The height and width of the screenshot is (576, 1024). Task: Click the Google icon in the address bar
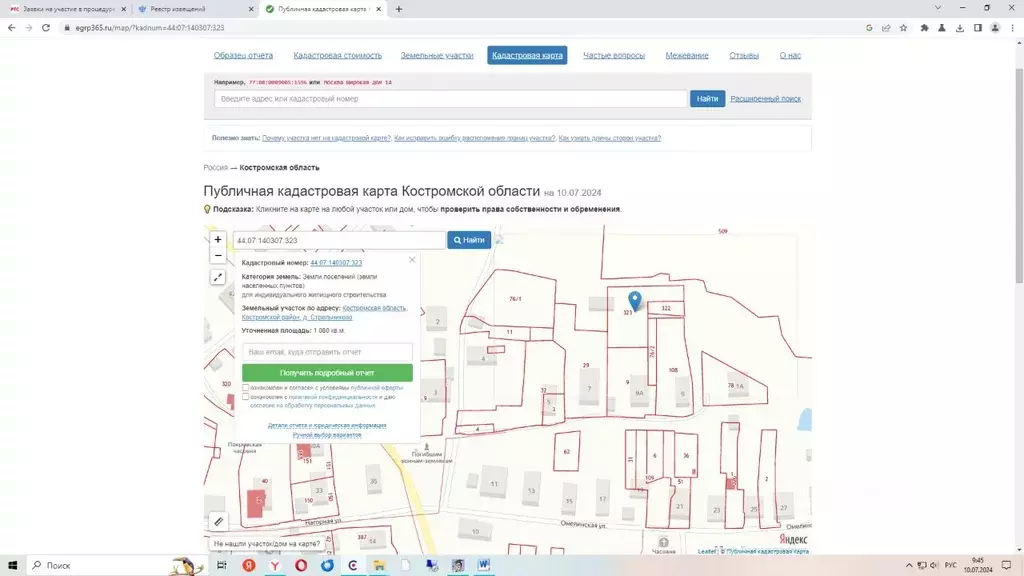pyautogui.click(x=869, y=27)
